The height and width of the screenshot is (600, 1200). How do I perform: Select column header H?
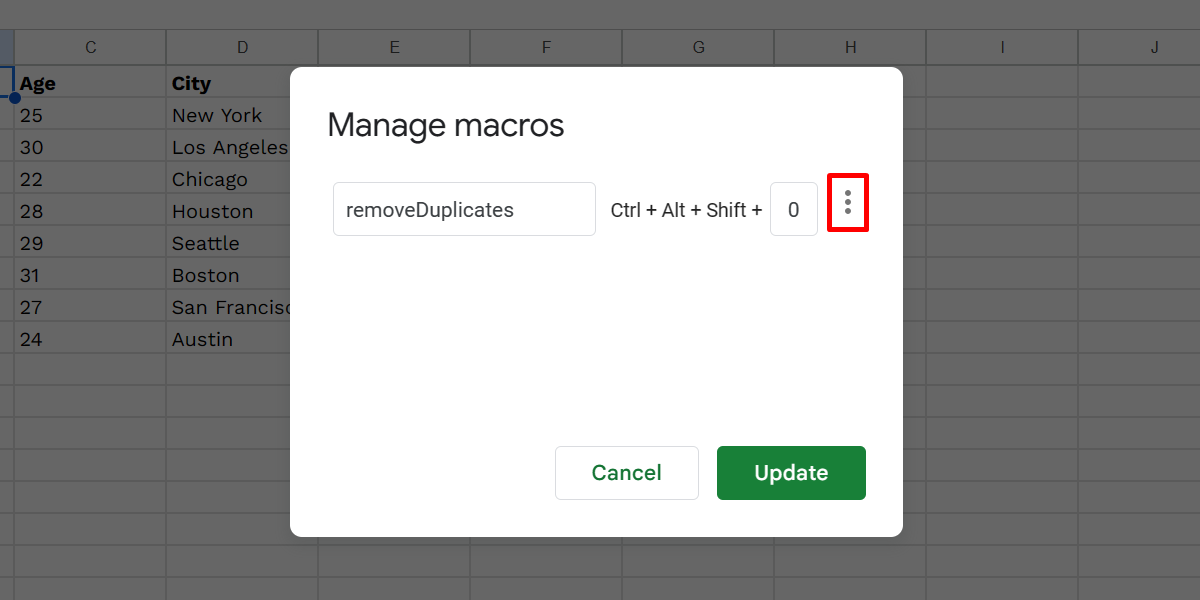849,46
